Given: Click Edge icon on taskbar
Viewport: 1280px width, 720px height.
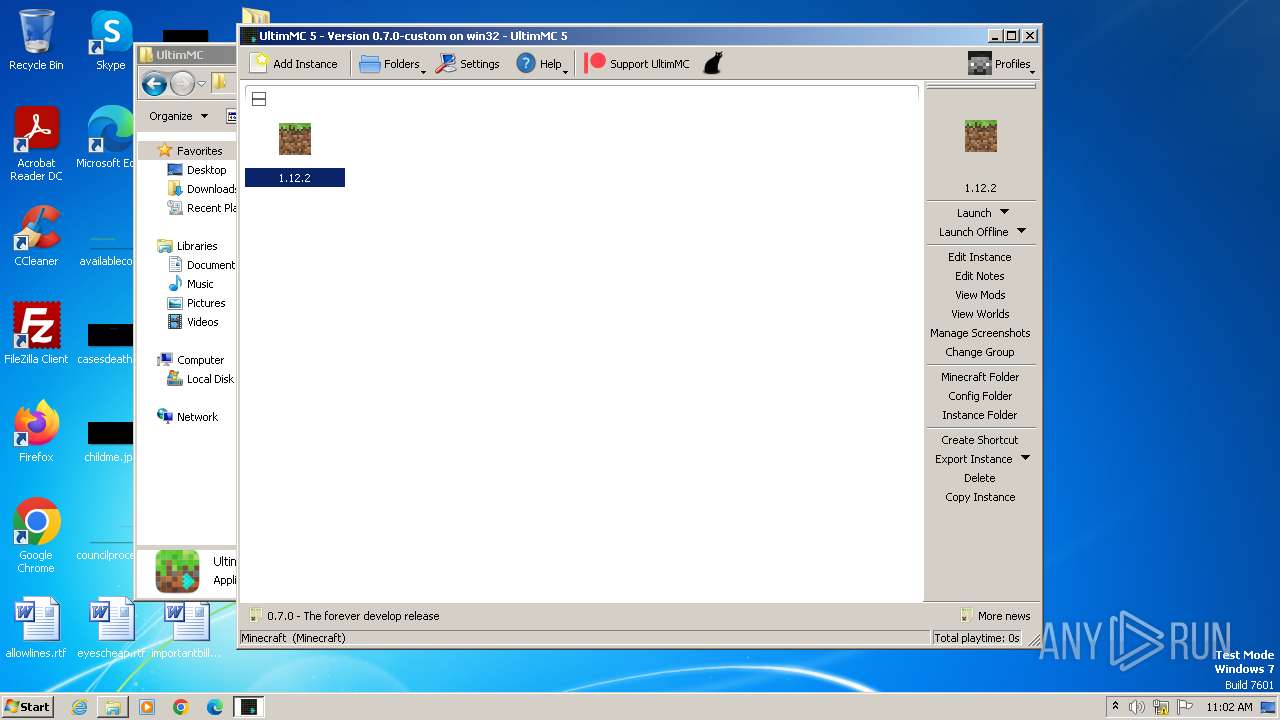Looking at the screenshot, I should (215, 707).
